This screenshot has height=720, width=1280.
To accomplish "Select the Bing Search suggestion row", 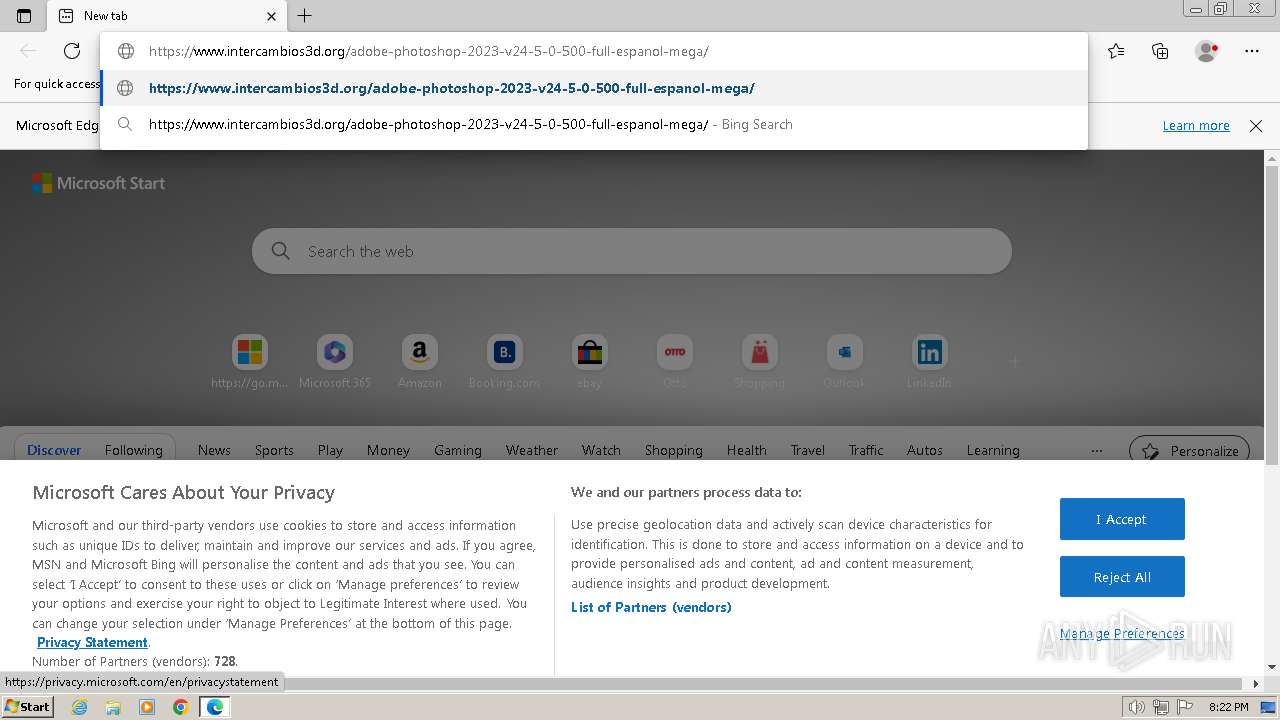I will click(x=594, y=125).
